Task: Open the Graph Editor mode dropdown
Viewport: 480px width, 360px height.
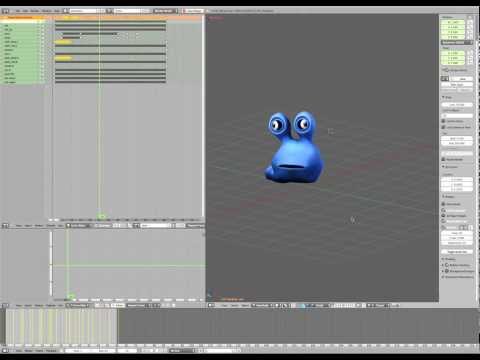Action: coord(79,305)
